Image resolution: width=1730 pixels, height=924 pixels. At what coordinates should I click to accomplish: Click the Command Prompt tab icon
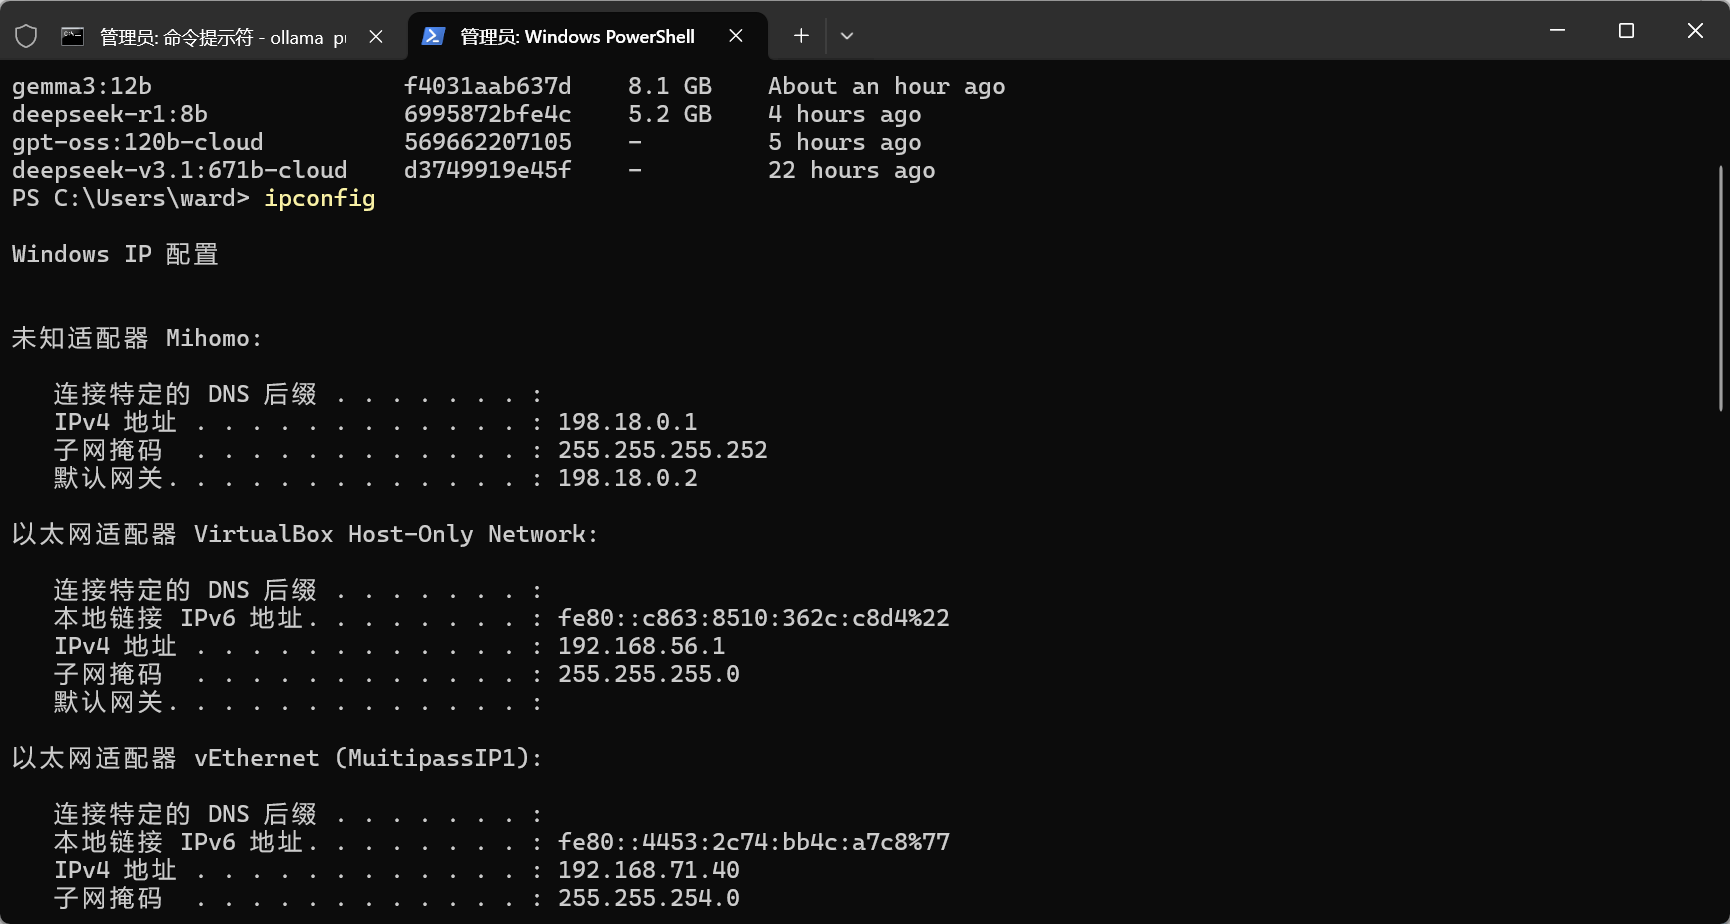pyautogui.click(x=72, y=37)
